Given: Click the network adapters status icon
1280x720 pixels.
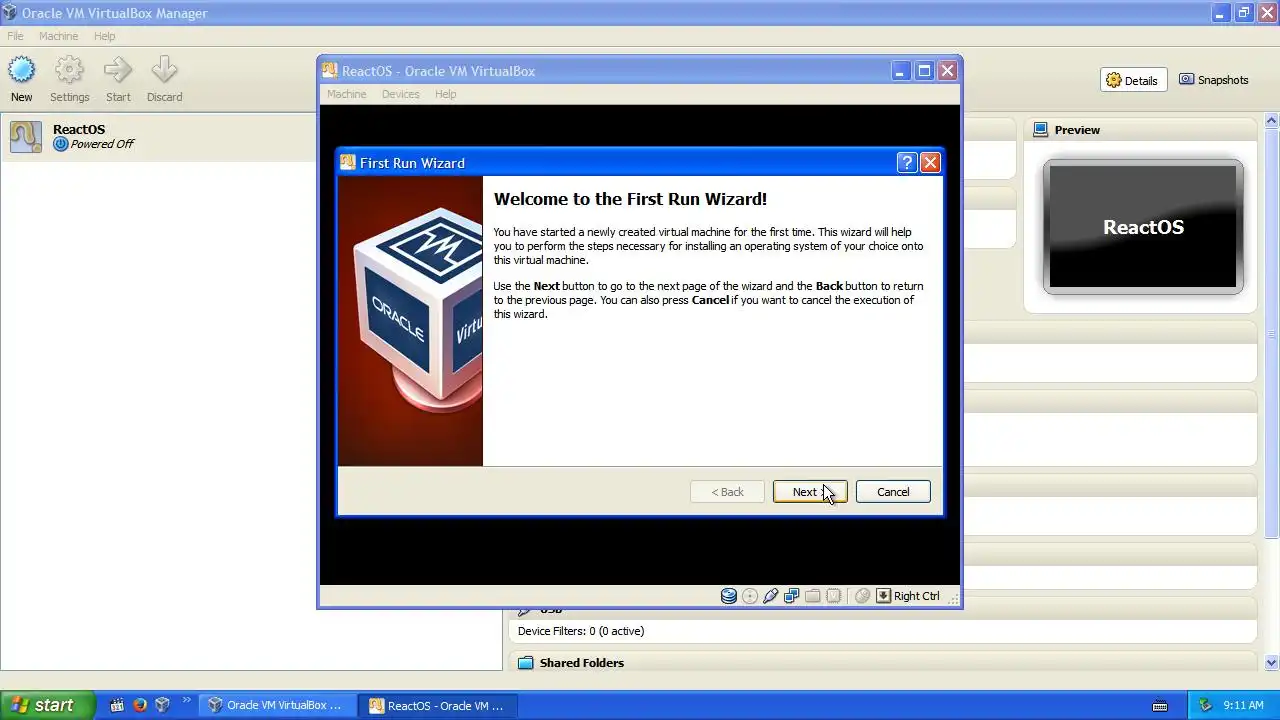Looking at the screenshot, I should [x=792, y=596].
